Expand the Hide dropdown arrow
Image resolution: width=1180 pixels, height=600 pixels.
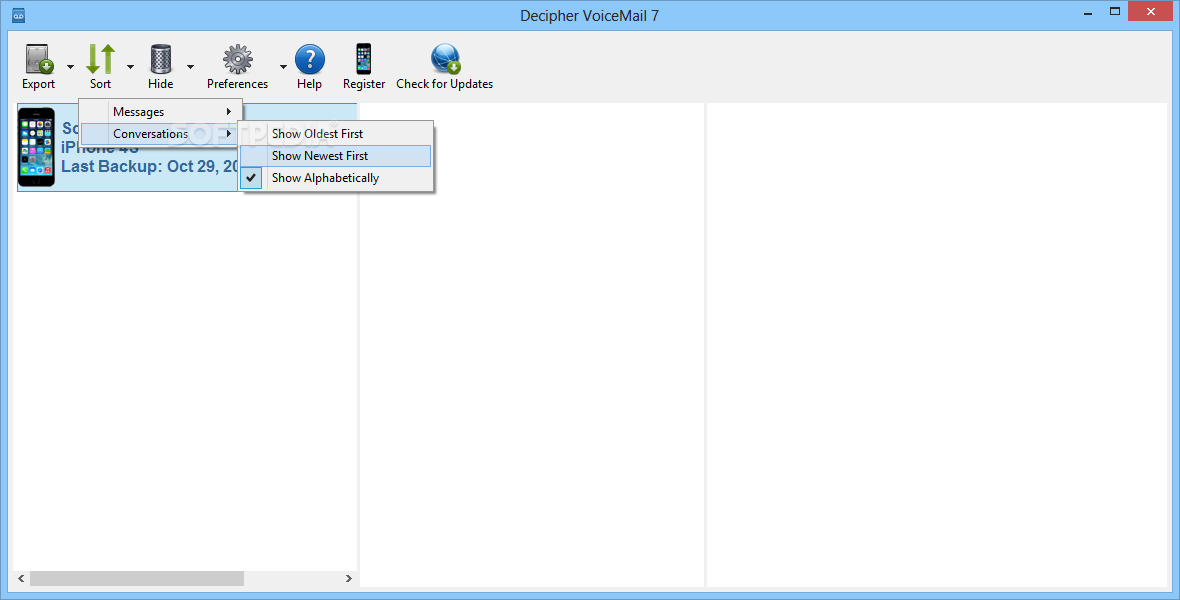[190, 67]
